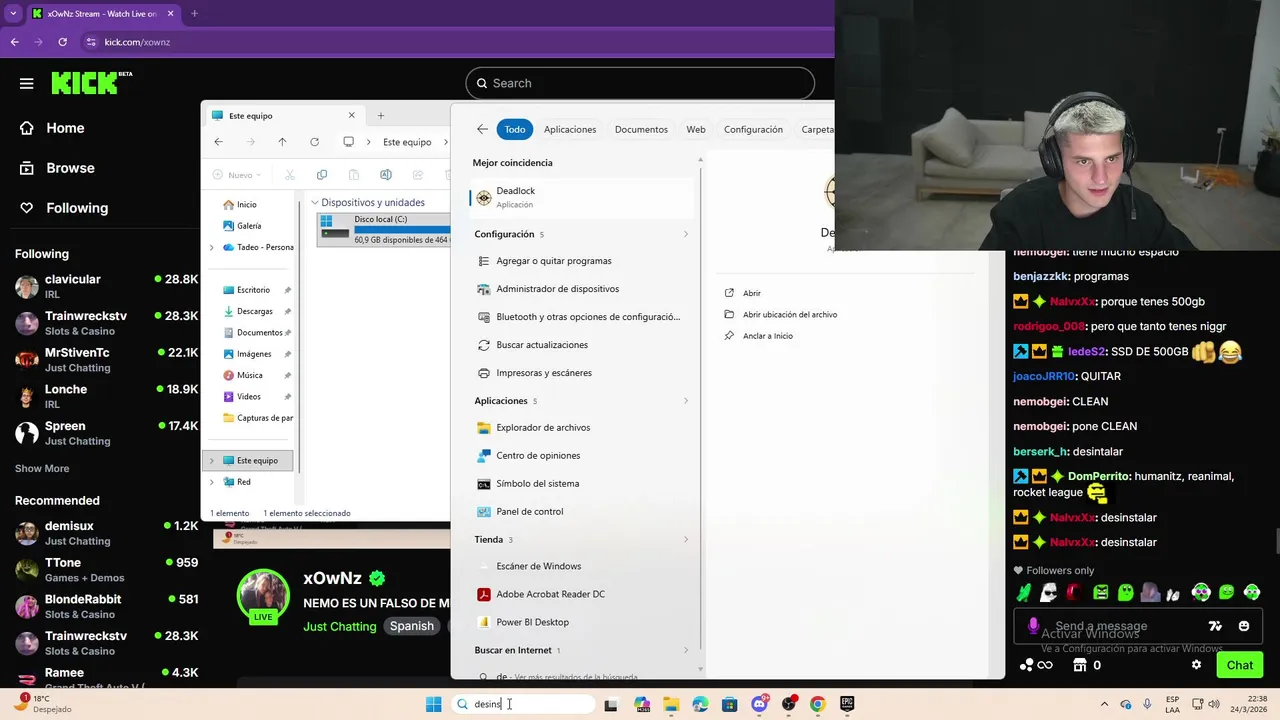Click the Just Chatting category link under xOwNz
This screenshot has width=1280, height=720.
340,626
